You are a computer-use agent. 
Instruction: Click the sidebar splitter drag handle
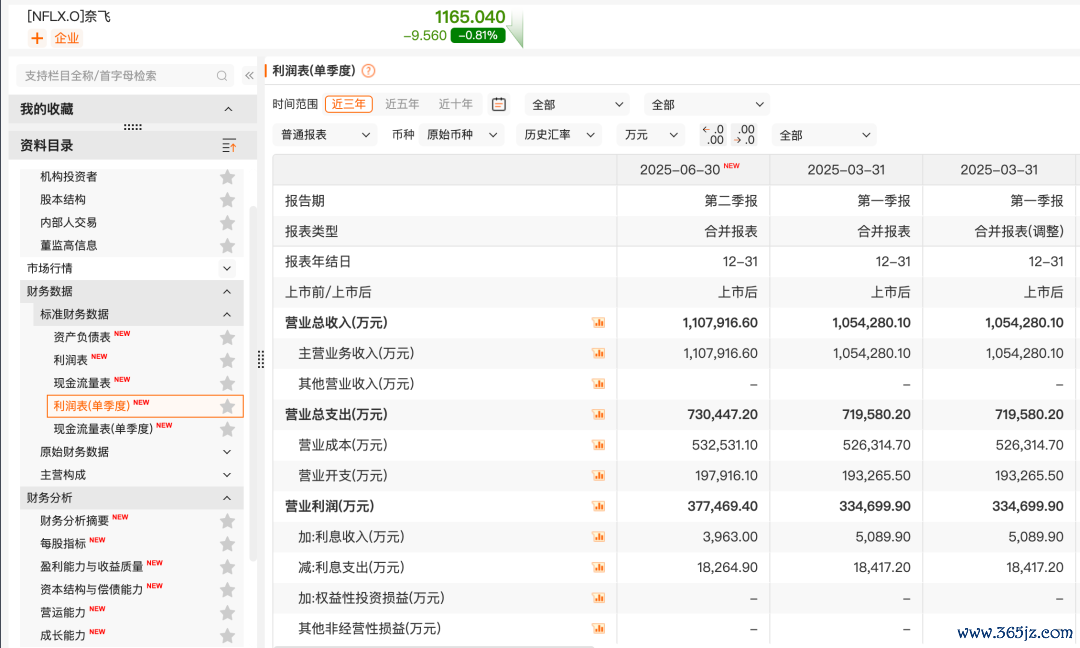coord(260,359)
